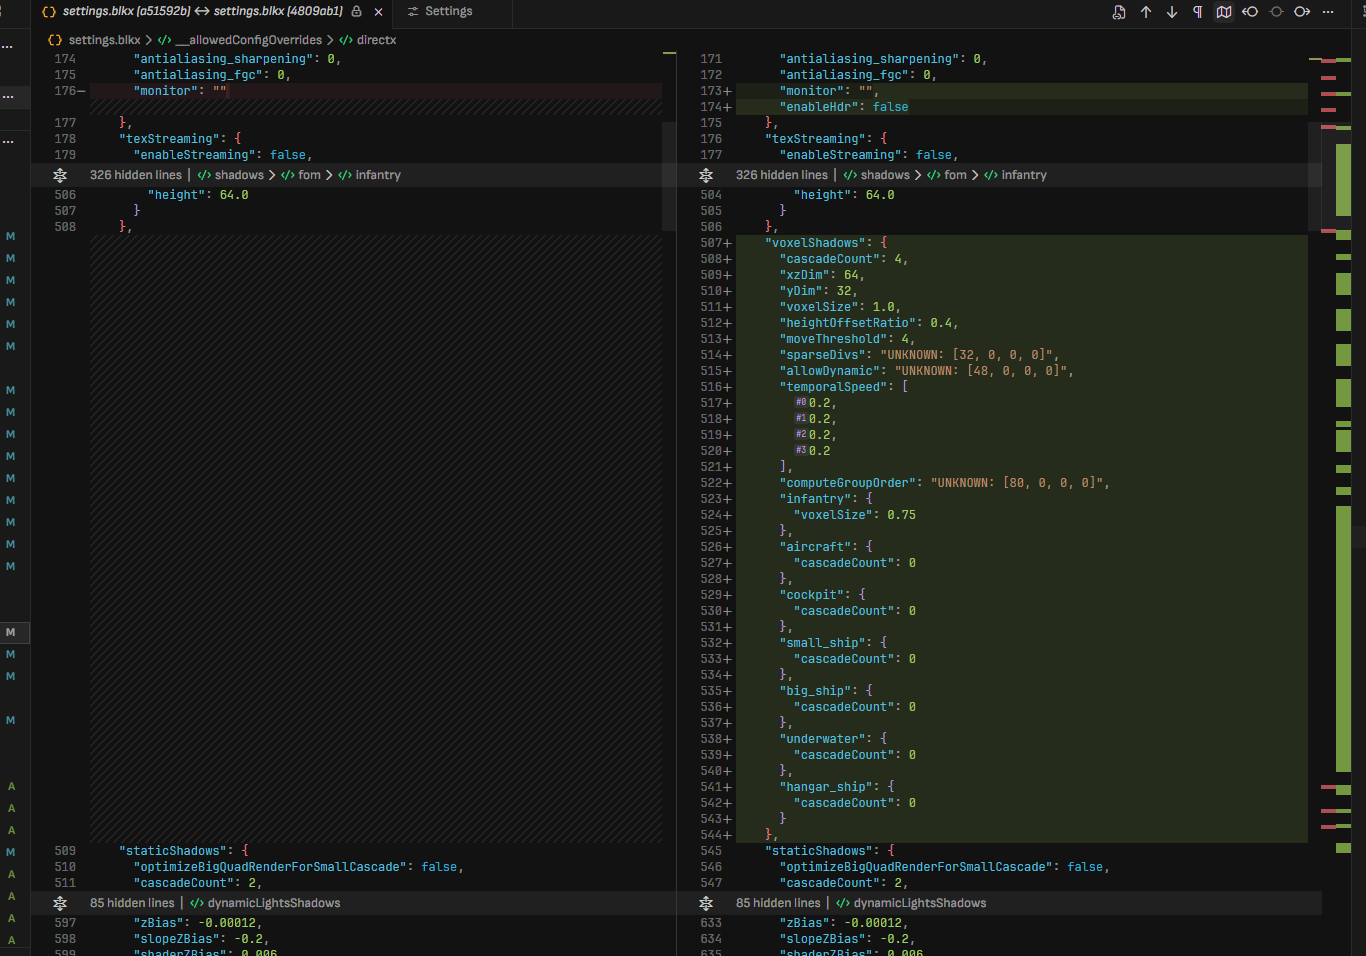The image size is (1366, 956).
Task: Expand 85 hidden lines in right pane
Action: (778, 903)
